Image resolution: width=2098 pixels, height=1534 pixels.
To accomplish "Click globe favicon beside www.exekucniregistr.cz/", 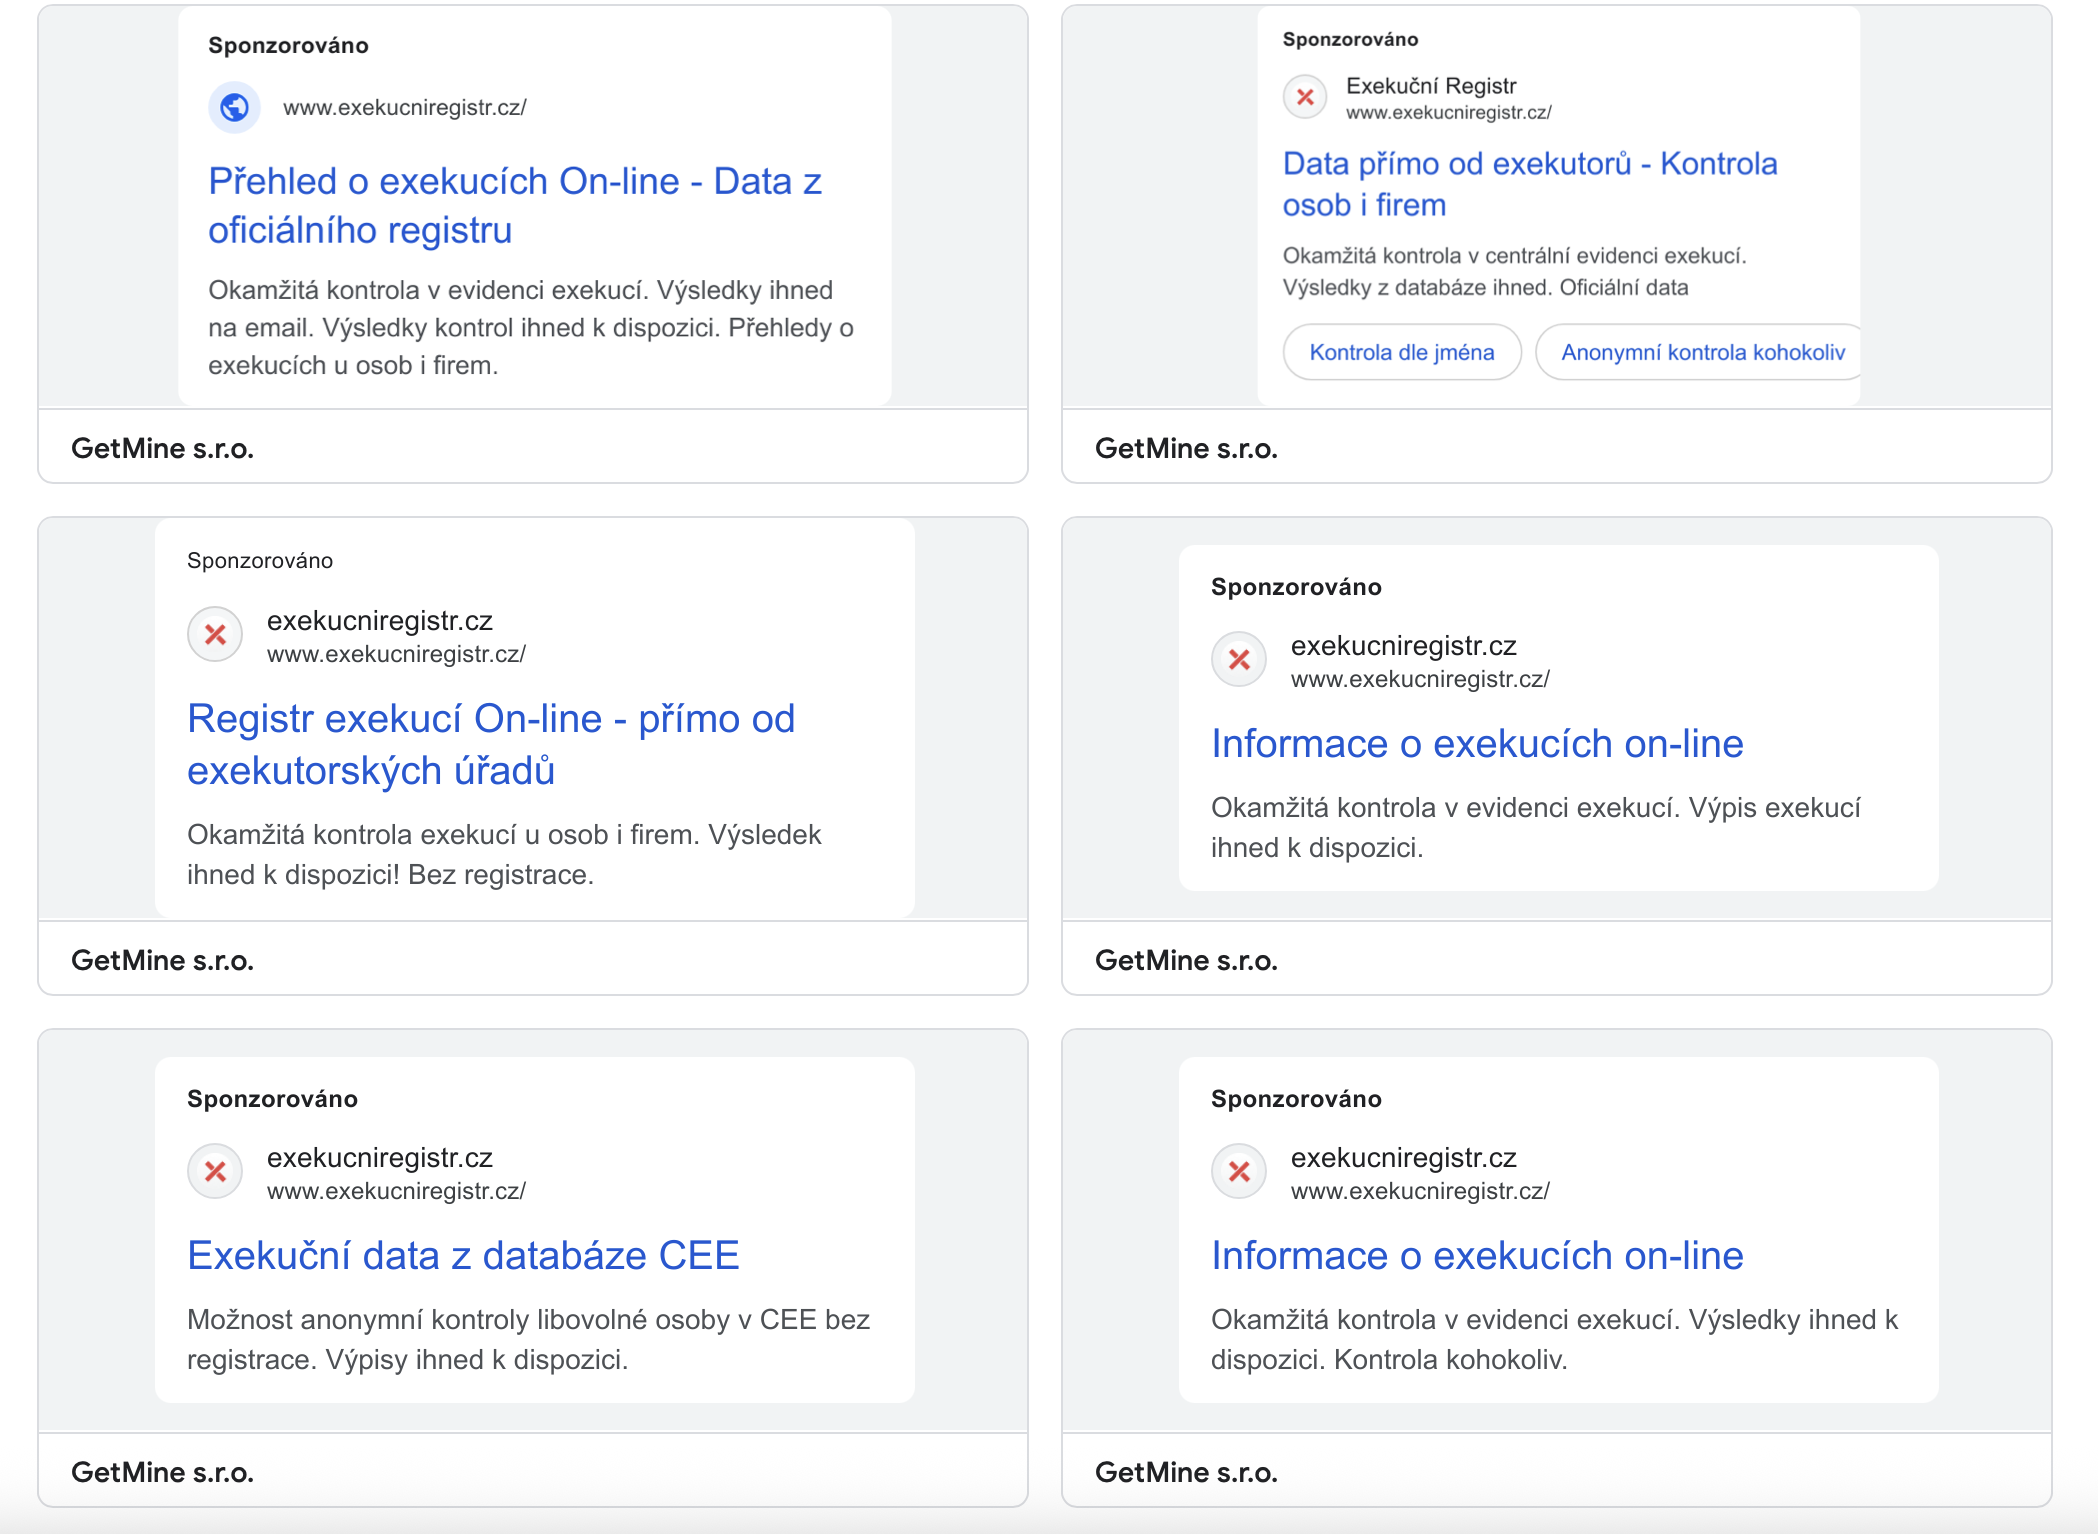I will pos(234,107).
